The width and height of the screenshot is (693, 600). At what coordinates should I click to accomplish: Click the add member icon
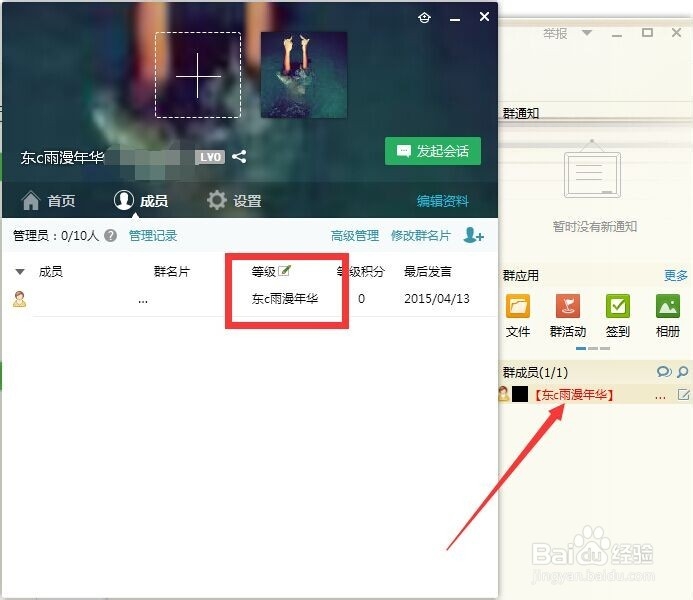tap(473, 235)
